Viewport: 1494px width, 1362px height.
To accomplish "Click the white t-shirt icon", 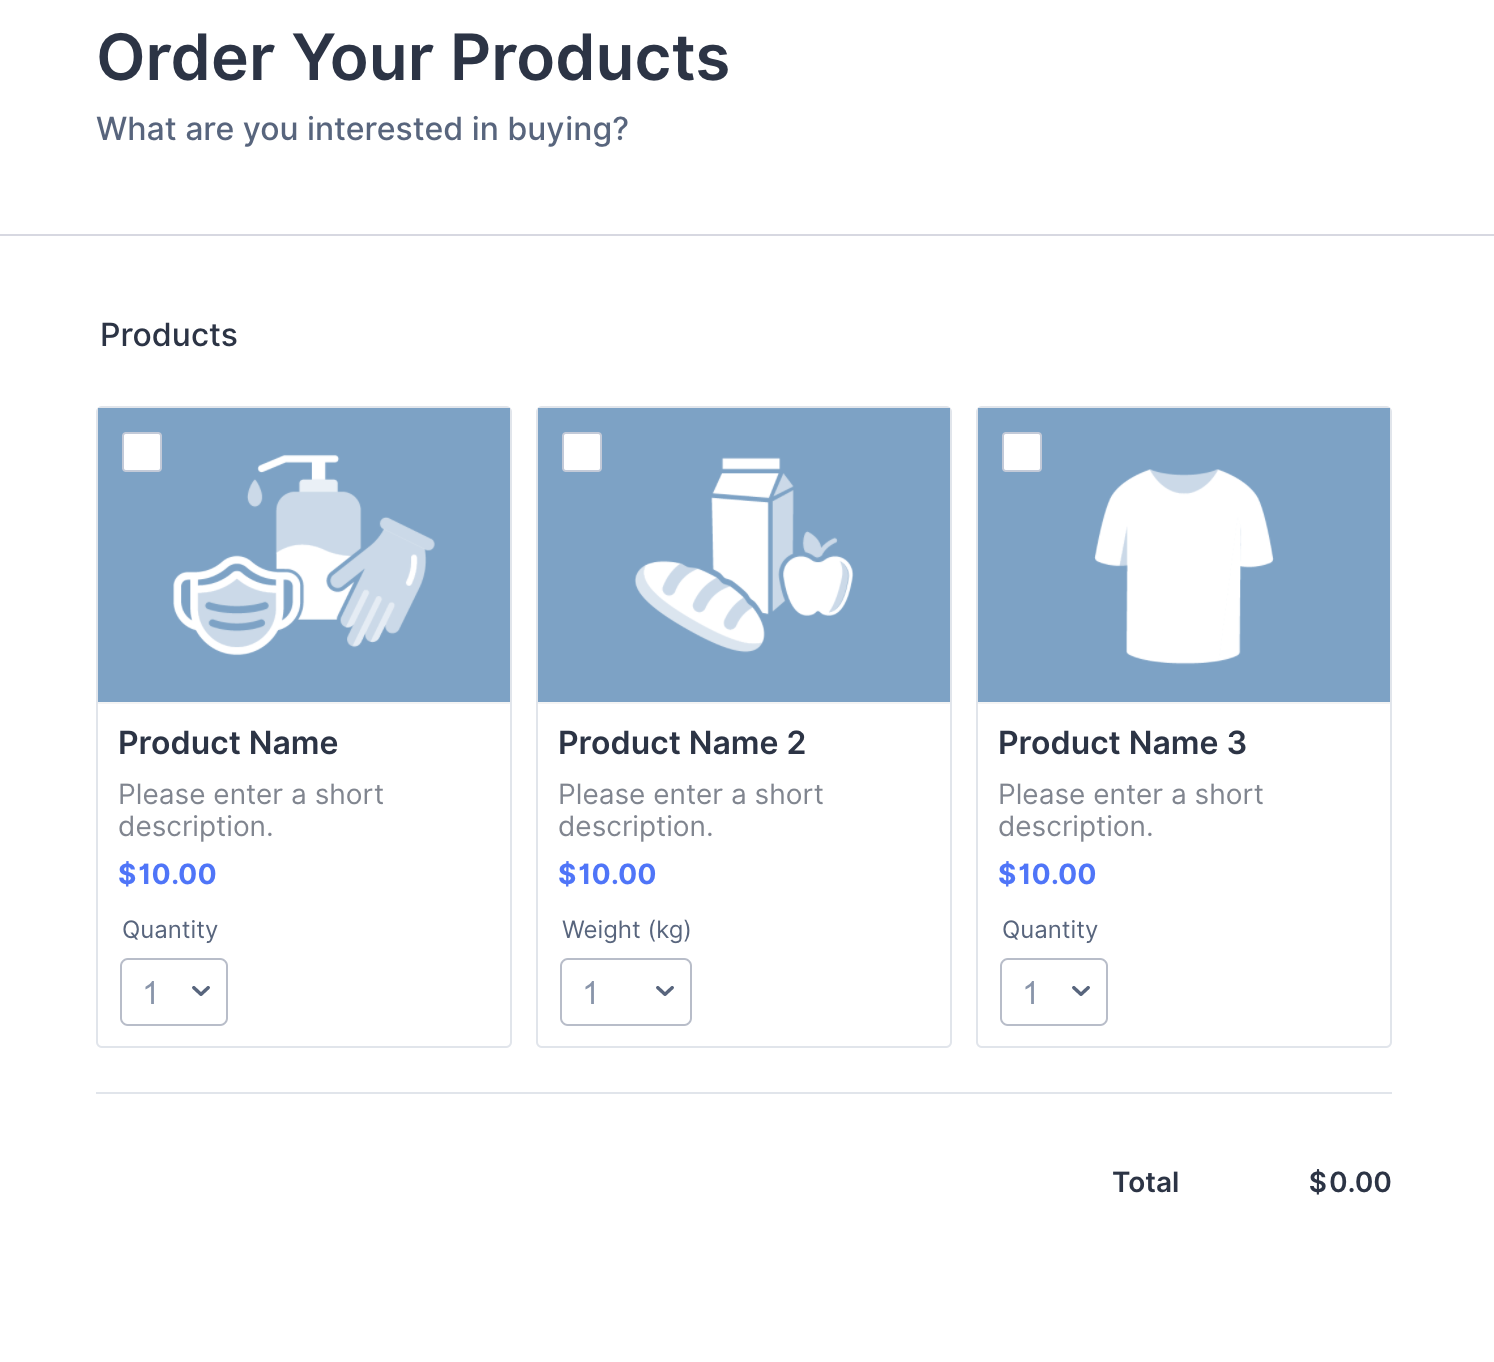I will pos(1183,565).
